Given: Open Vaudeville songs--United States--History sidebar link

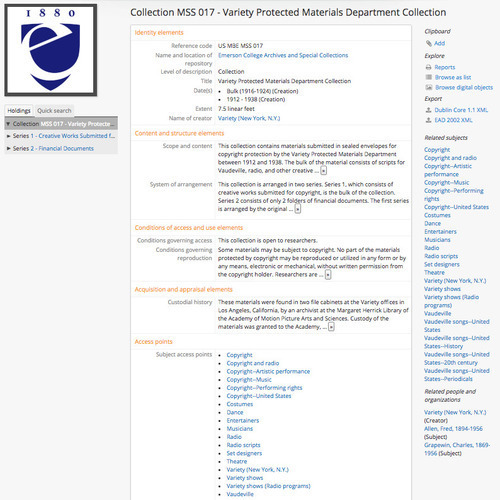Looking at the screenshot, I should click(x=457, y=342).
